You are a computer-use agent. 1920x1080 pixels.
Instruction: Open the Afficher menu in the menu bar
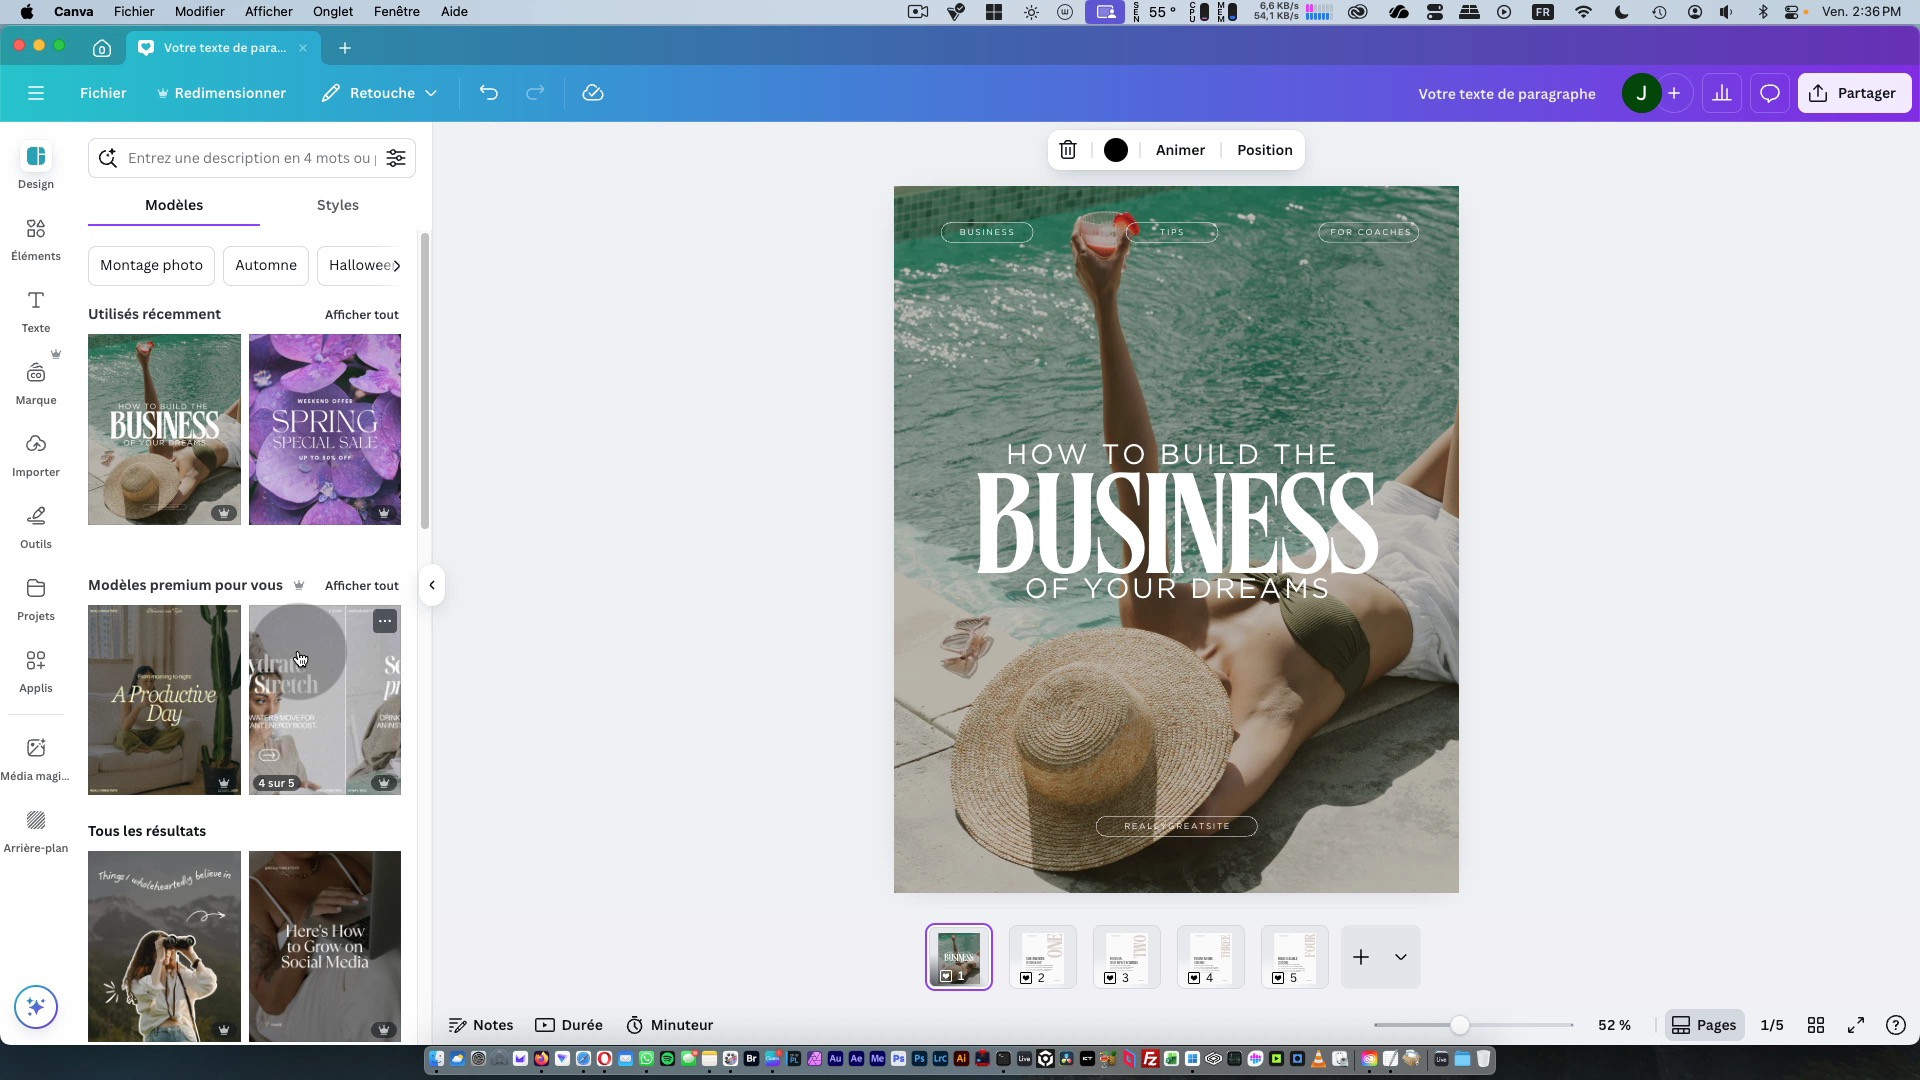268,11
